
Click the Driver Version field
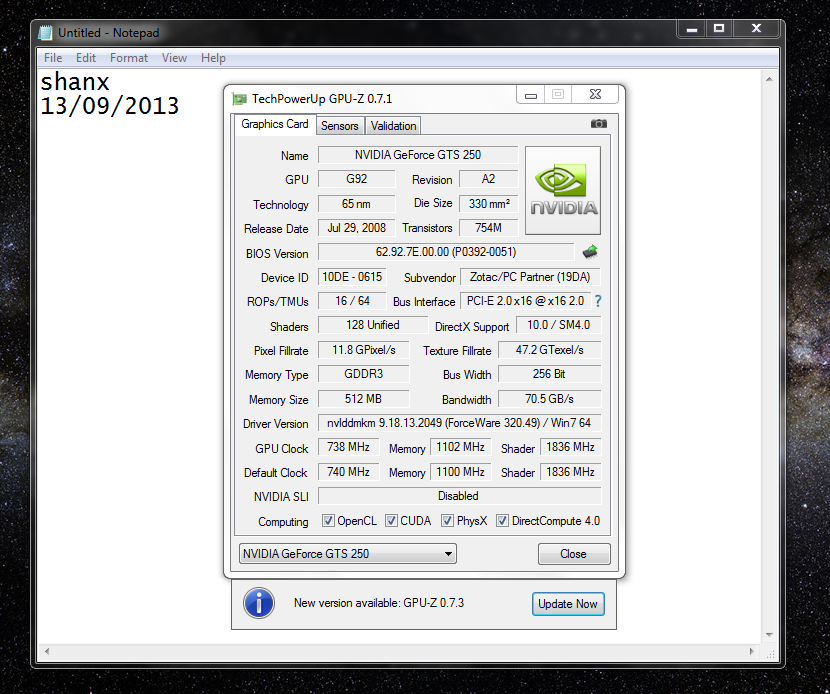459,423
